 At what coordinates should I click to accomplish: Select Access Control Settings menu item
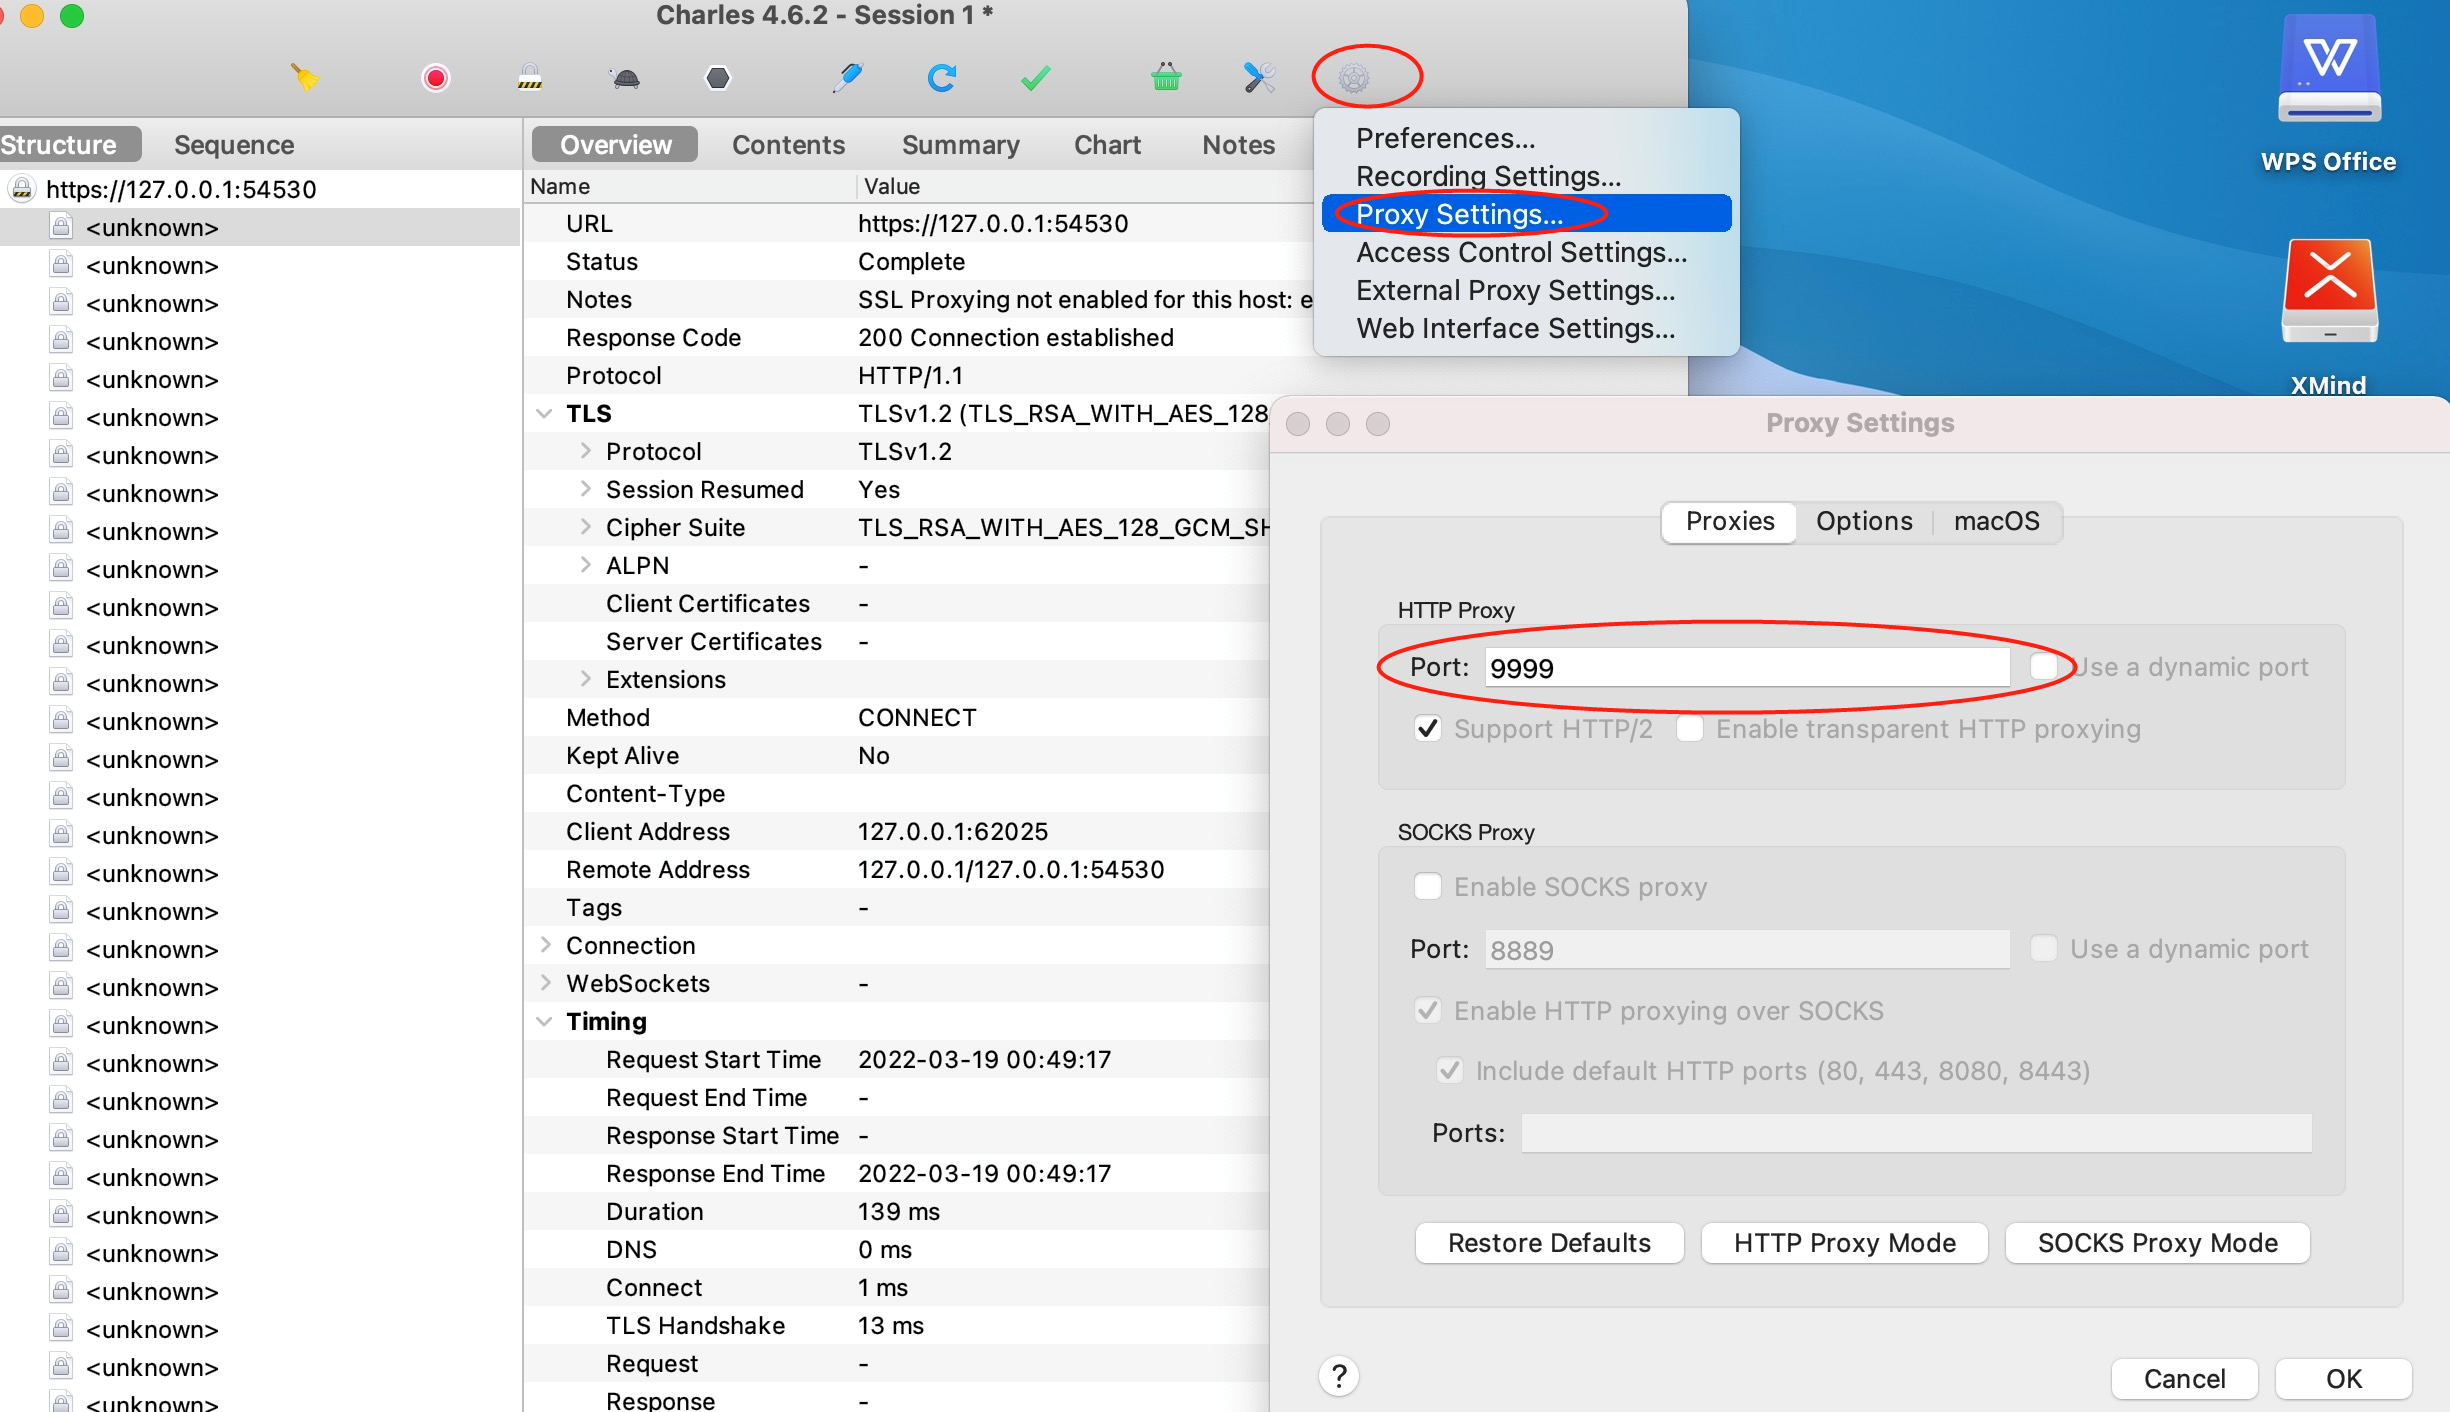click(x=1521, y=252)
